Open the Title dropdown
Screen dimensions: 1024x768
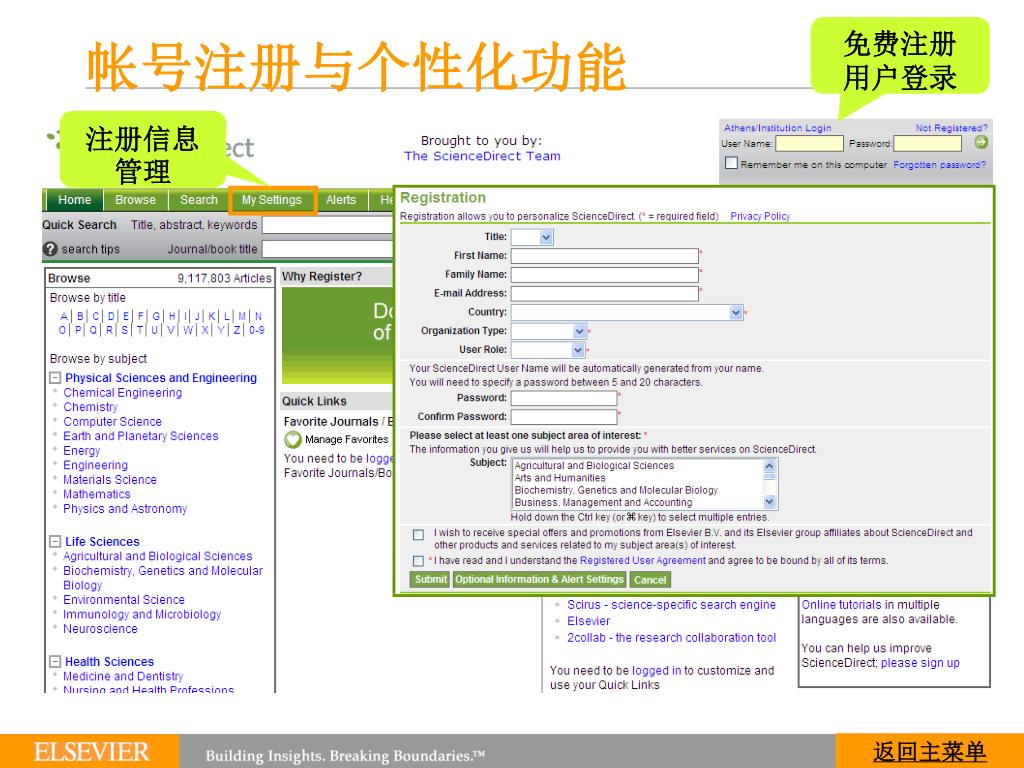pyautogui.click(x=532, y=237)
